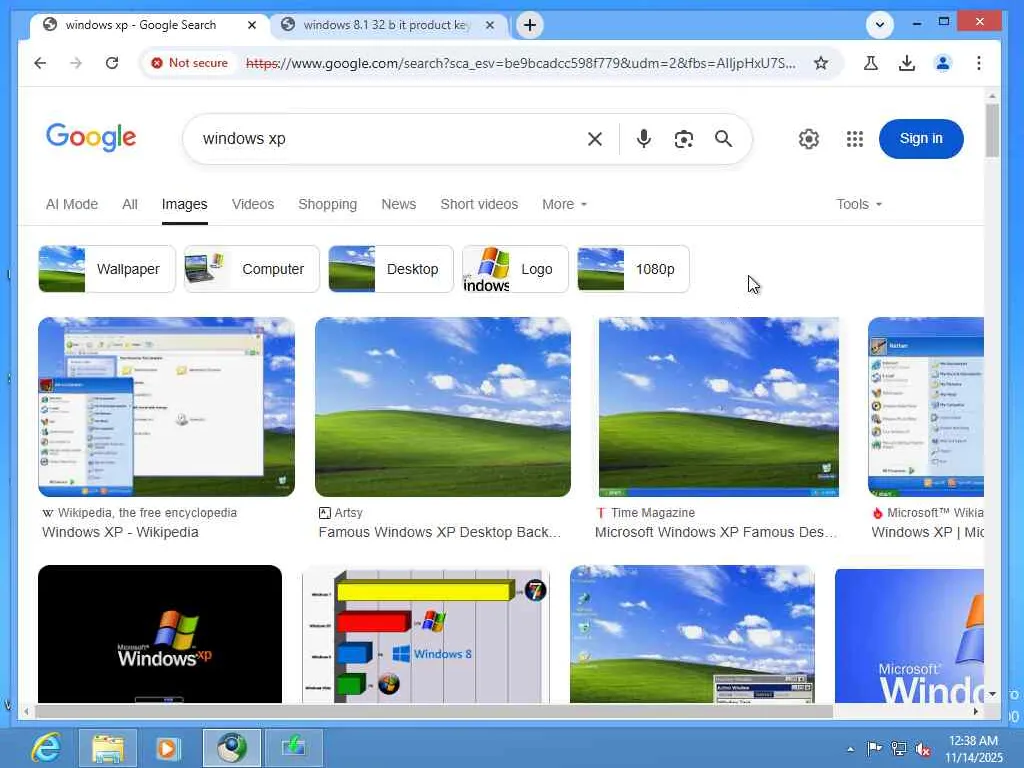Screen dimensions: 1024x768
Task: Go back to the previous page
Action: coord(40,63)
